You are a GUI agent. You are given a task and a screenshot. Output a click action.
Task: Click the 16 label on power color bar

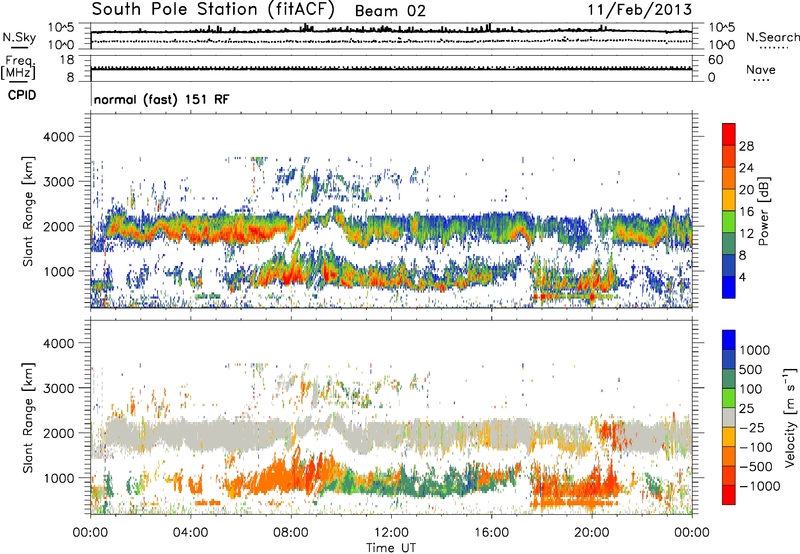tap(746, 212)
